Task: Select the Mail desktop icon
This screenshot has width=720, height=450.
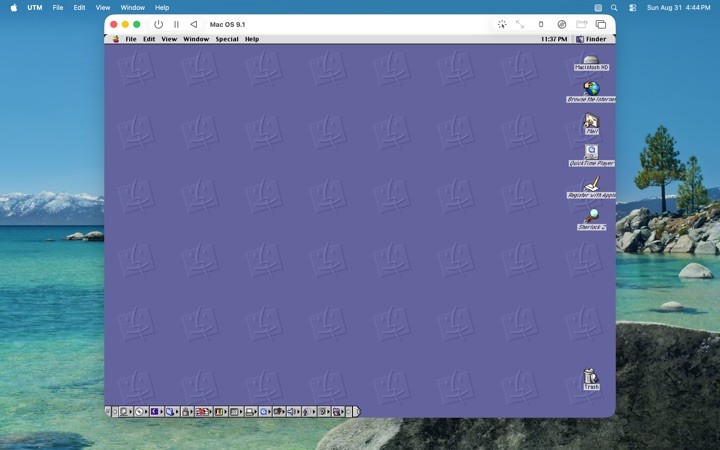Action: (x=591, y=124)
